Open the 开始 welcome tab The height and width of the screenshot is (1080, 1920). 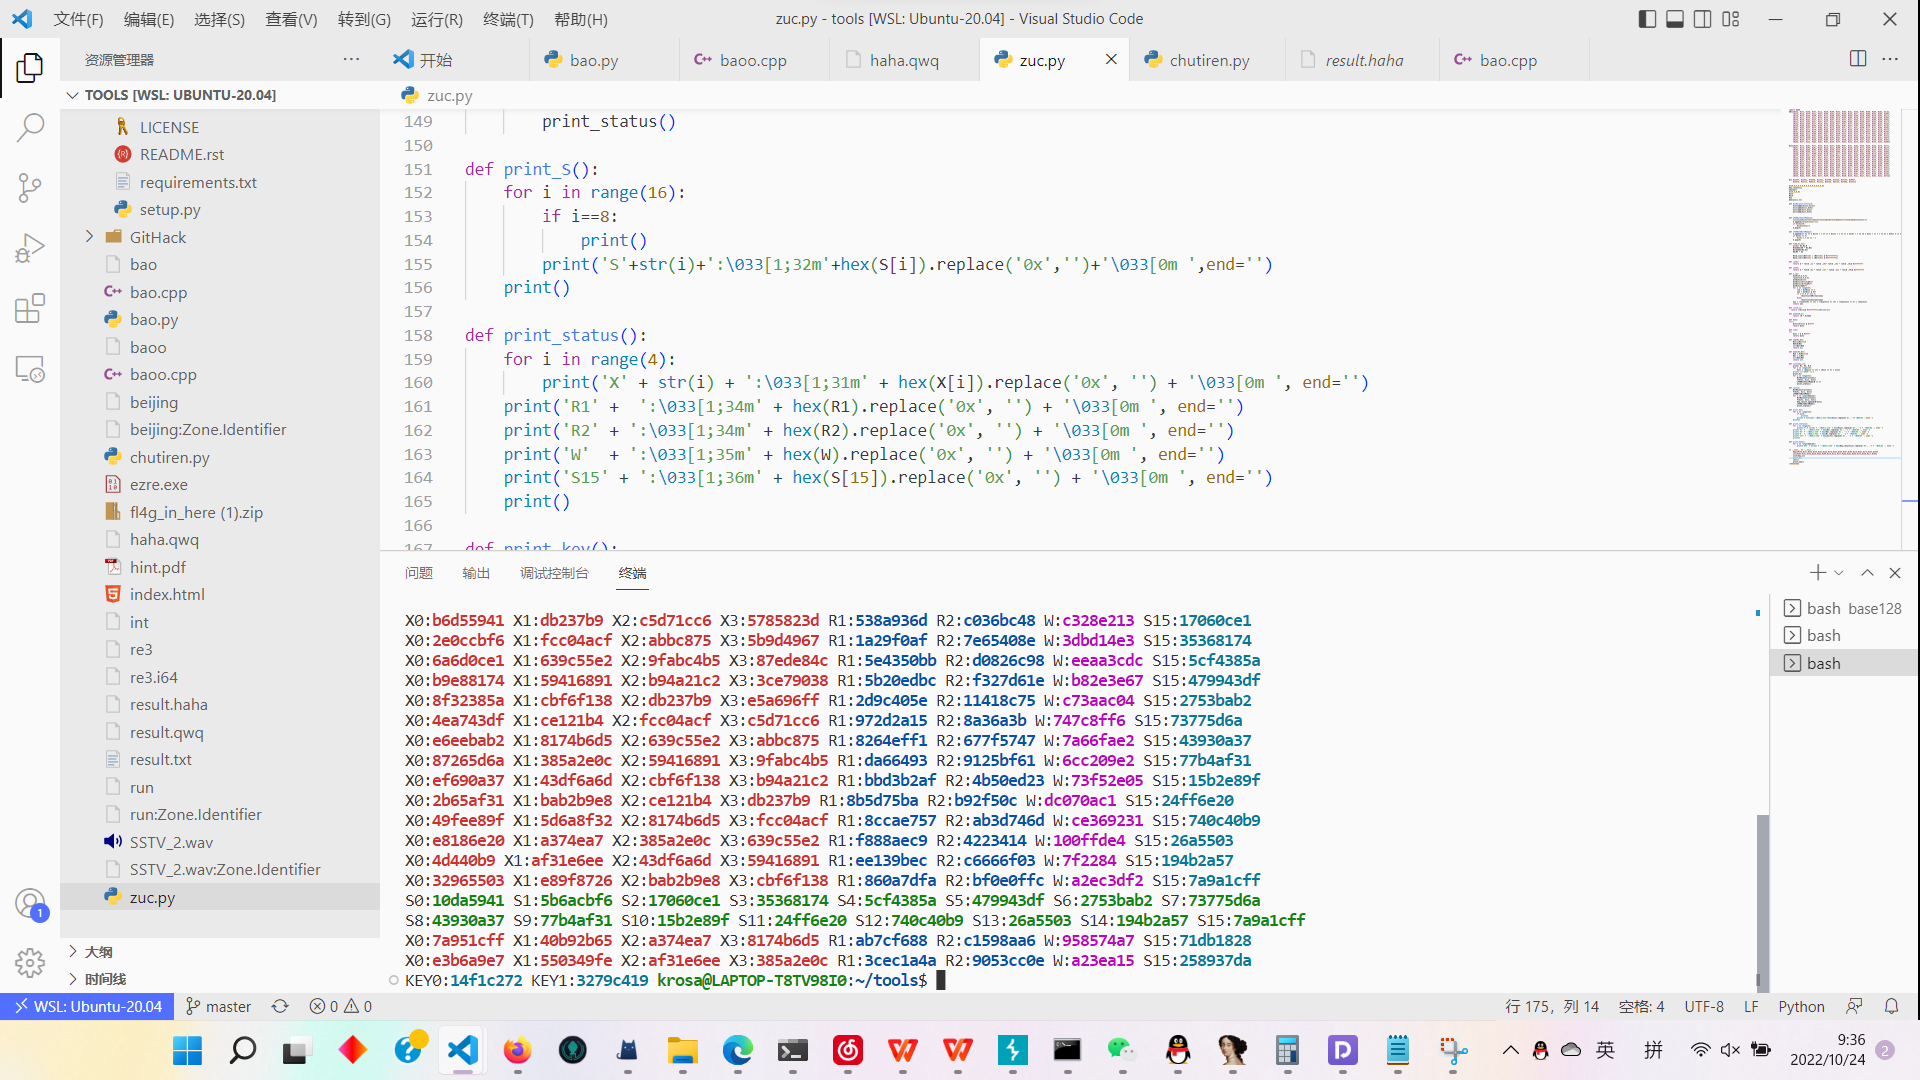[454, 60]
